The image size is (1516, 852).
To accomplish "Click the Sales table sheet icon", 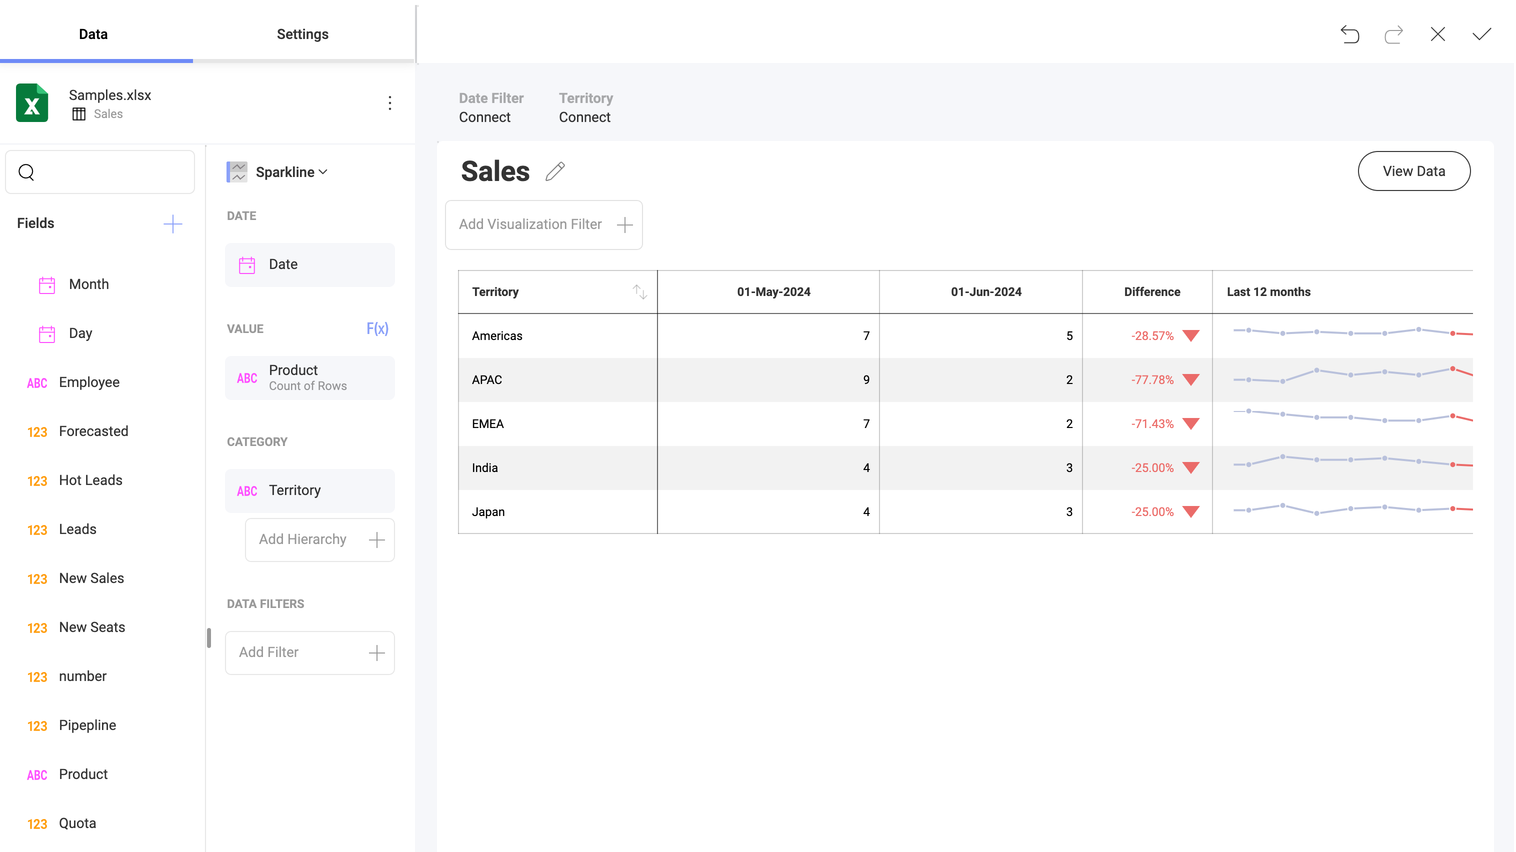I will click(79, 114).
